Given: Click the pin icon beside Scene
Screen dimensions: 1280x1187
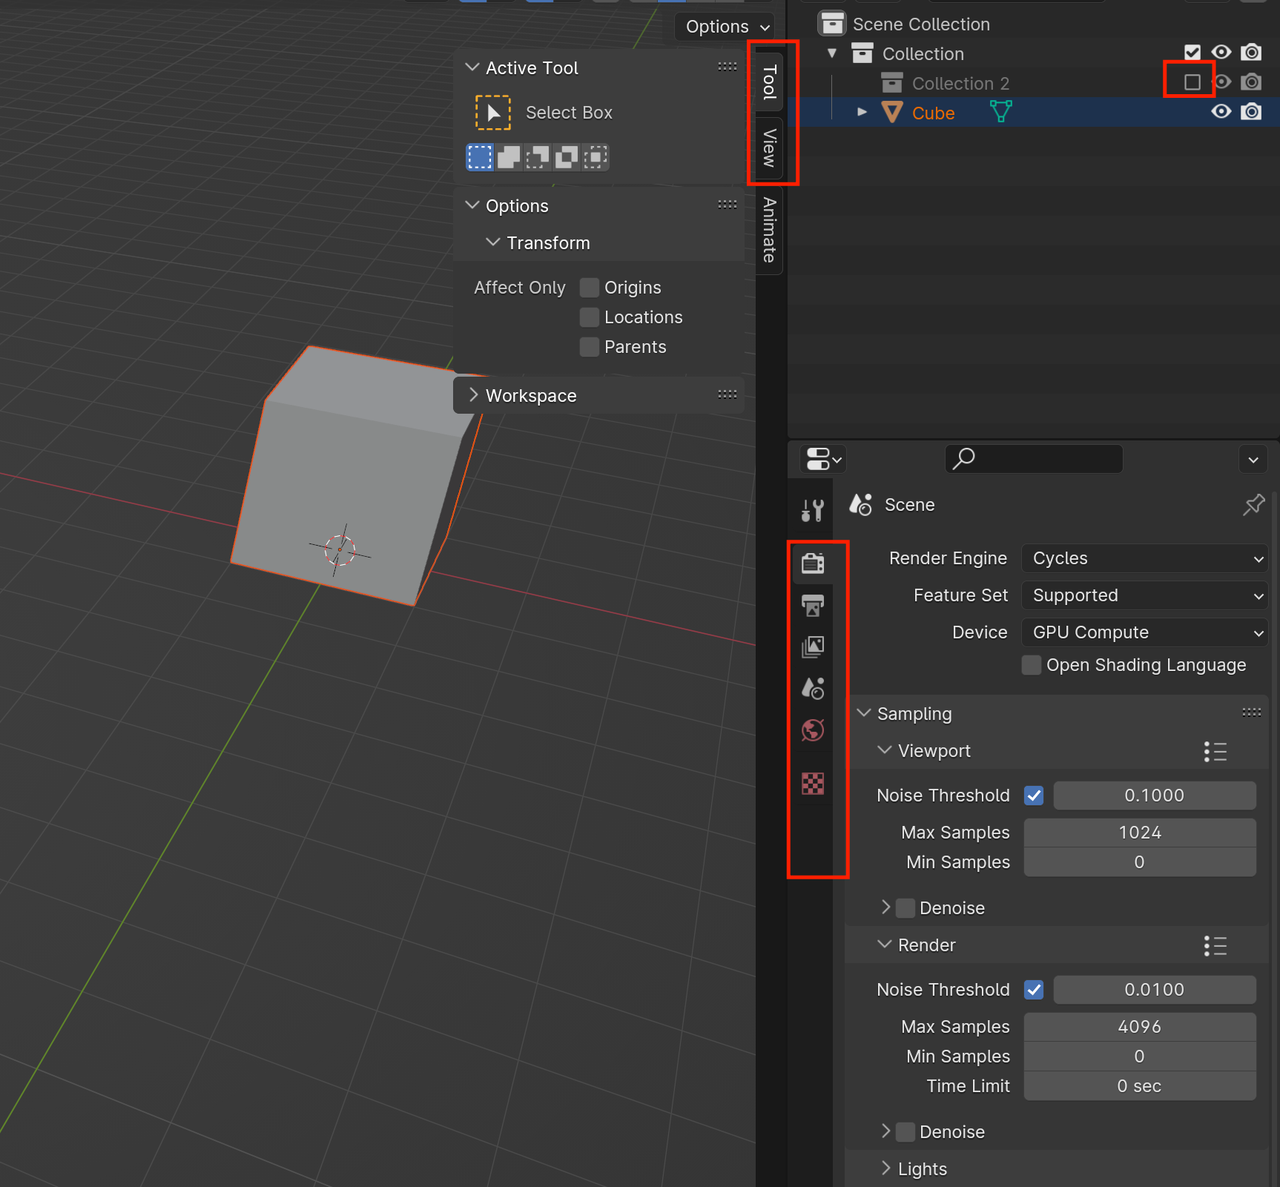Looking at the screenshot, I should point(1253,505).
